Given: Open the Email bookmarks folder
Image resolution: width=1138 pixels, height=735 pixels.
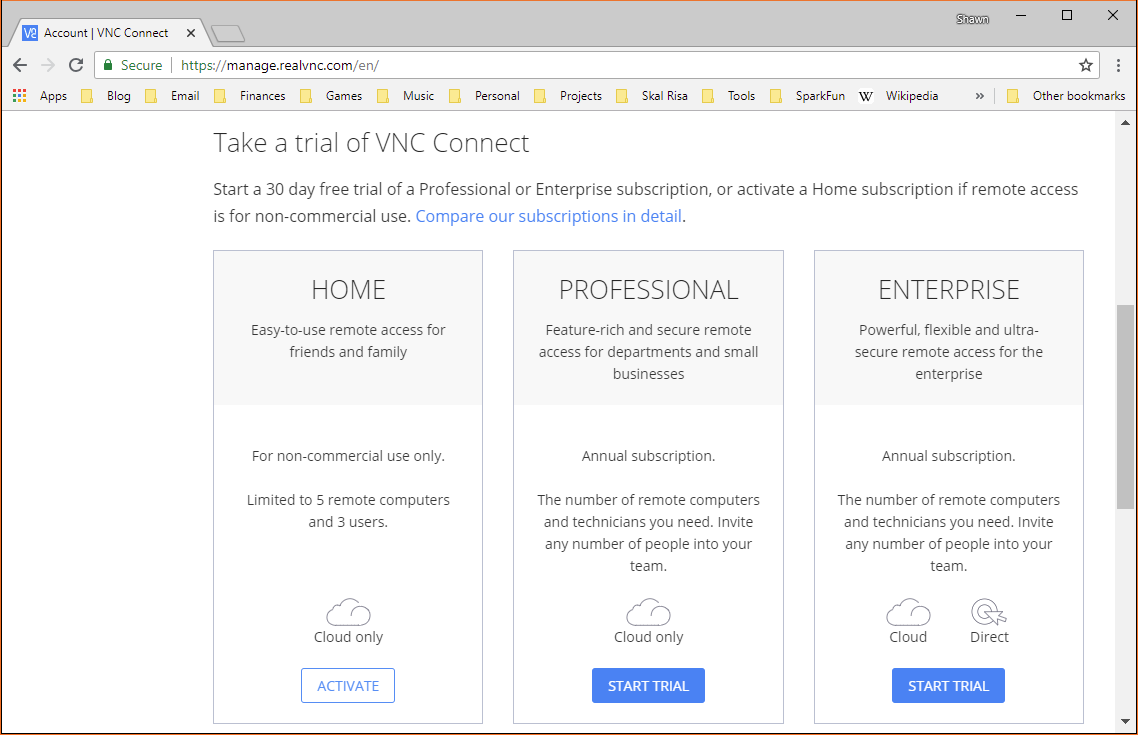Looking at the screenshot, I should [172, 96].
